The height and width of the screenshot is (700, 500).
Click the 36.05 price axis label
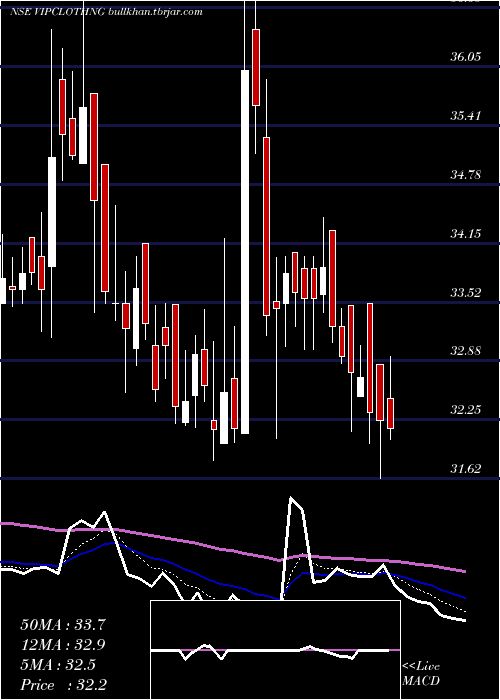pyautogui.click(x=466, y=58)
